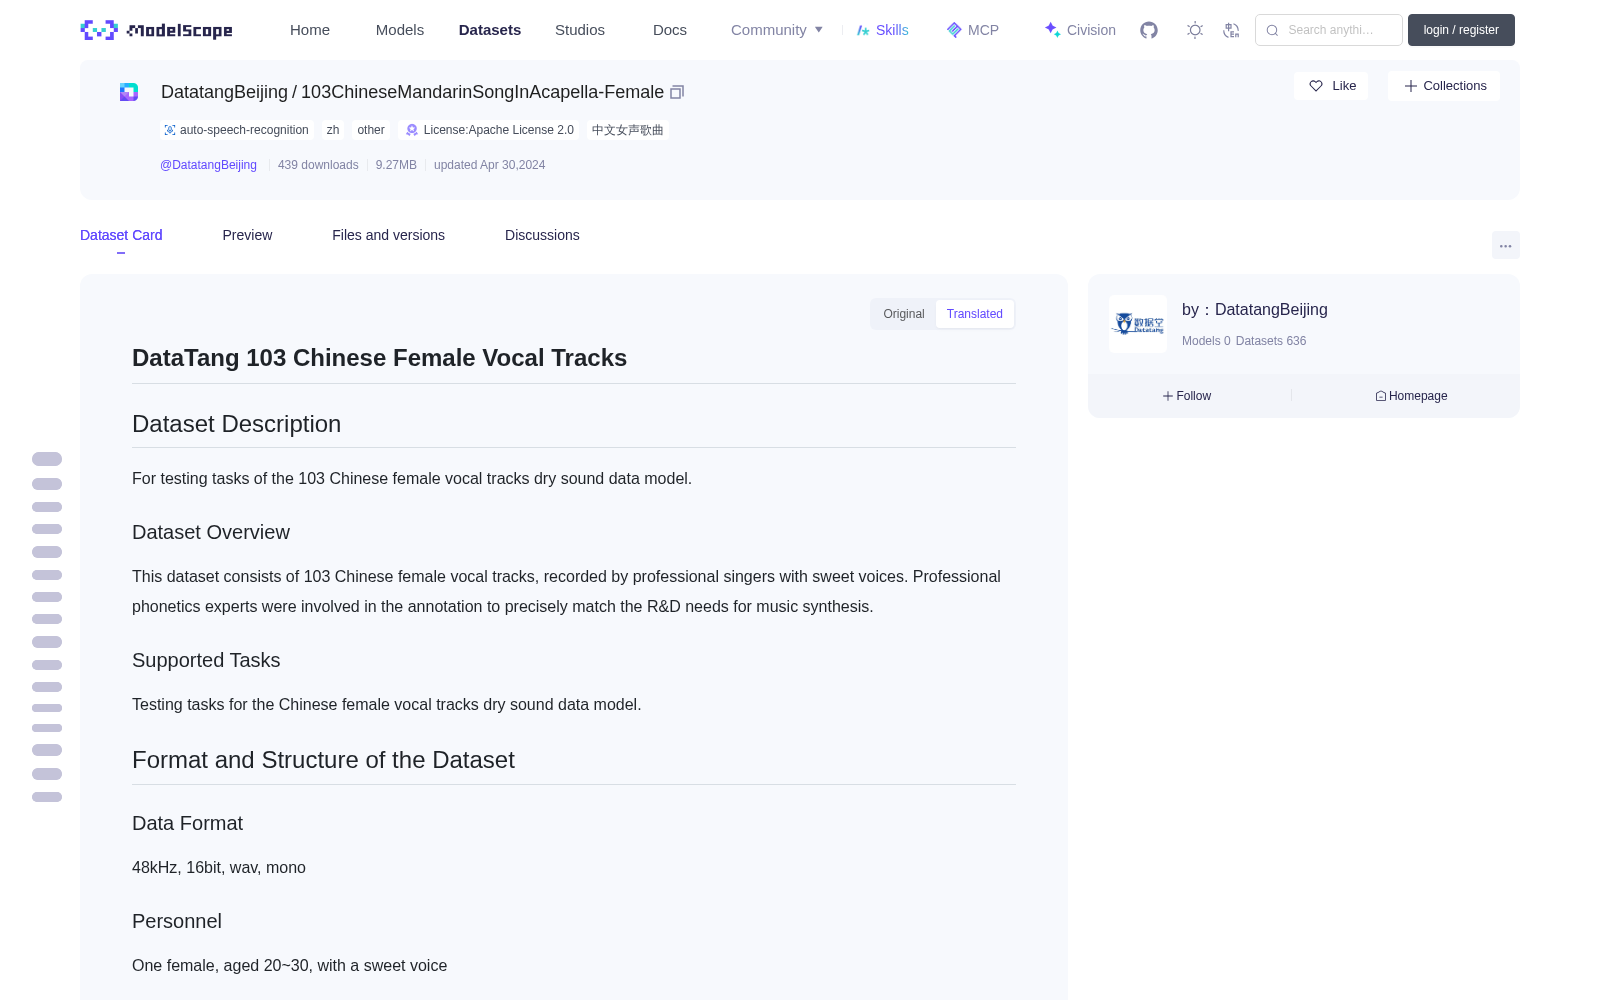Switch to the Preview tab
This screenshot has width=1600, height=1000.
coord(247,235)
